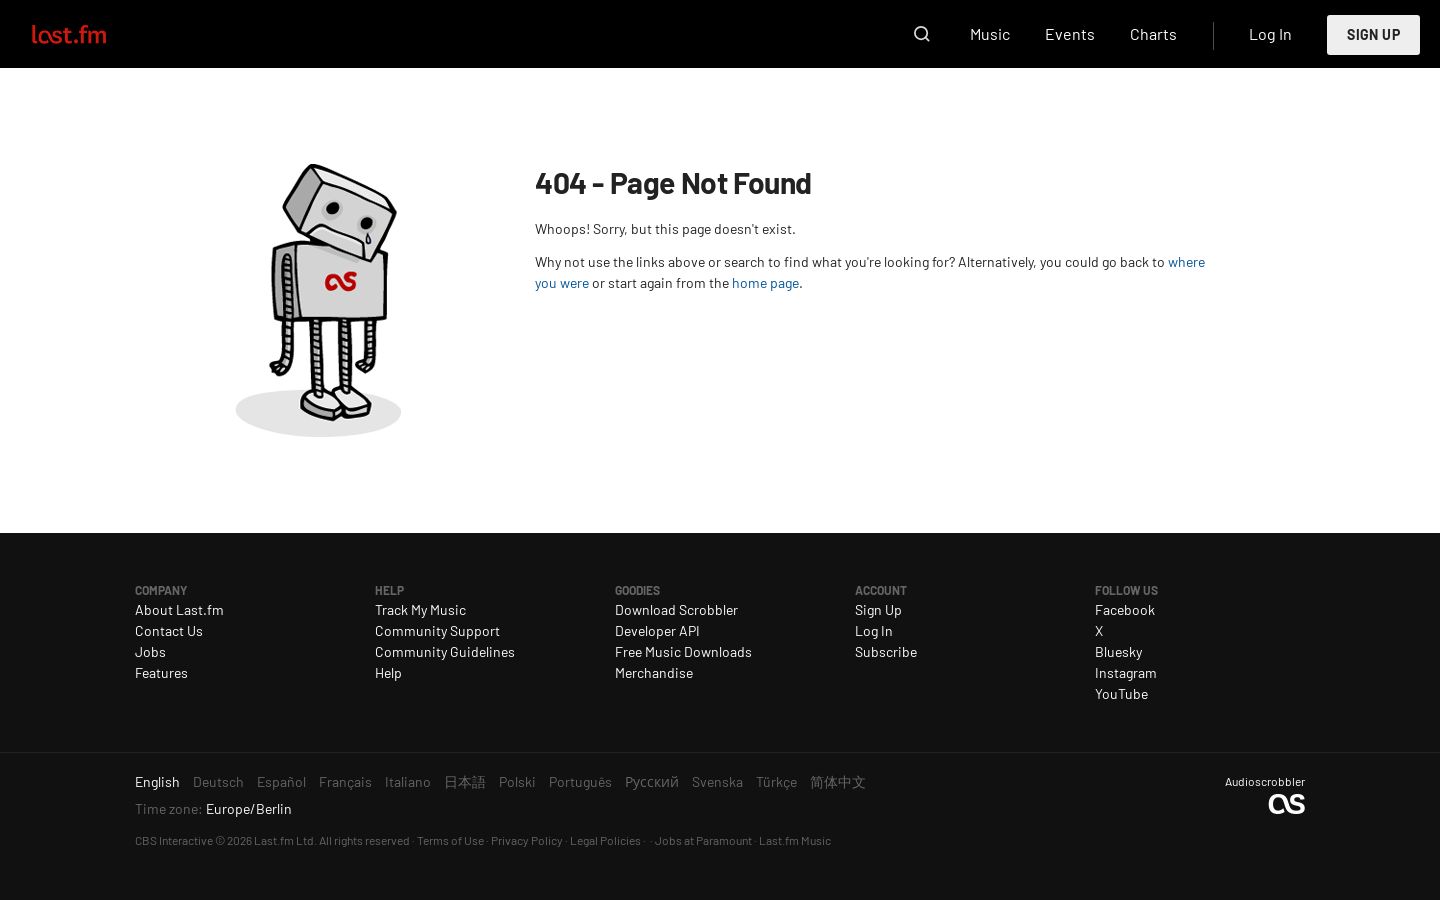
Task: Open the Facebook link
Action: (1125, 610)
